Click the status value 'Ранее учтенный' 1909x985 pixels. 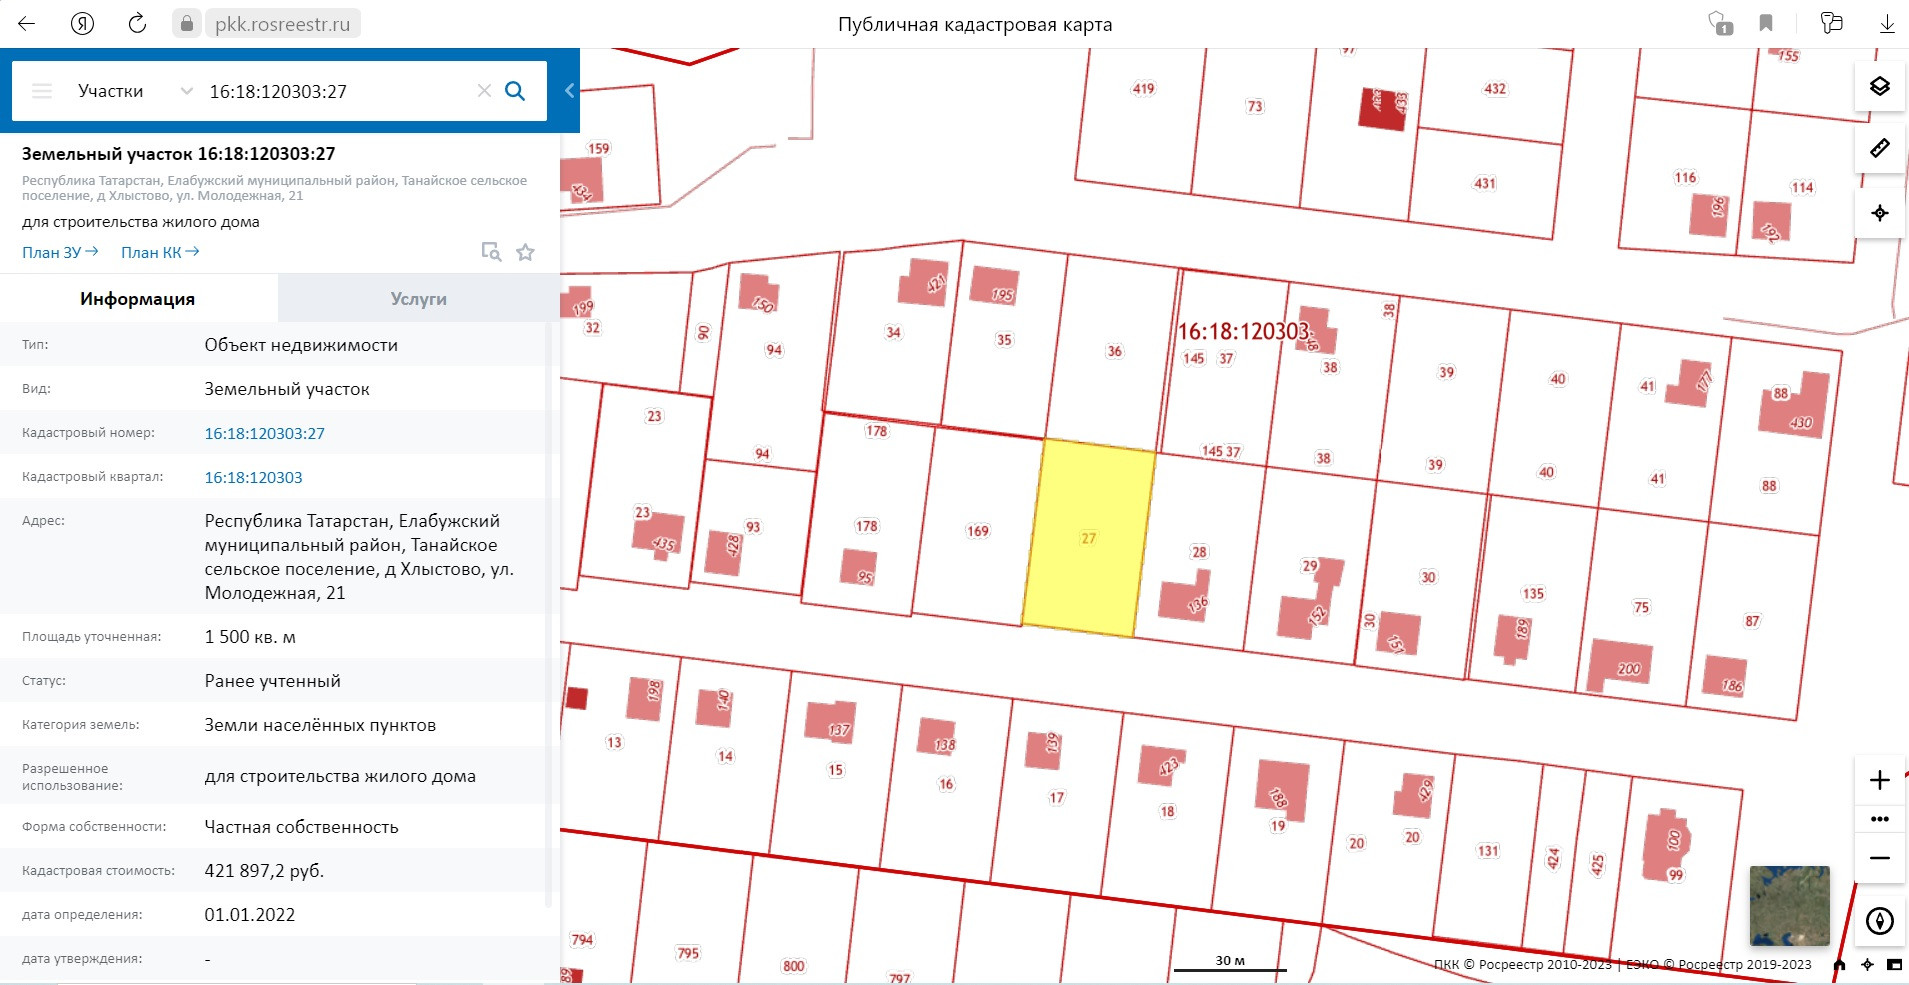tap(272, 681)
